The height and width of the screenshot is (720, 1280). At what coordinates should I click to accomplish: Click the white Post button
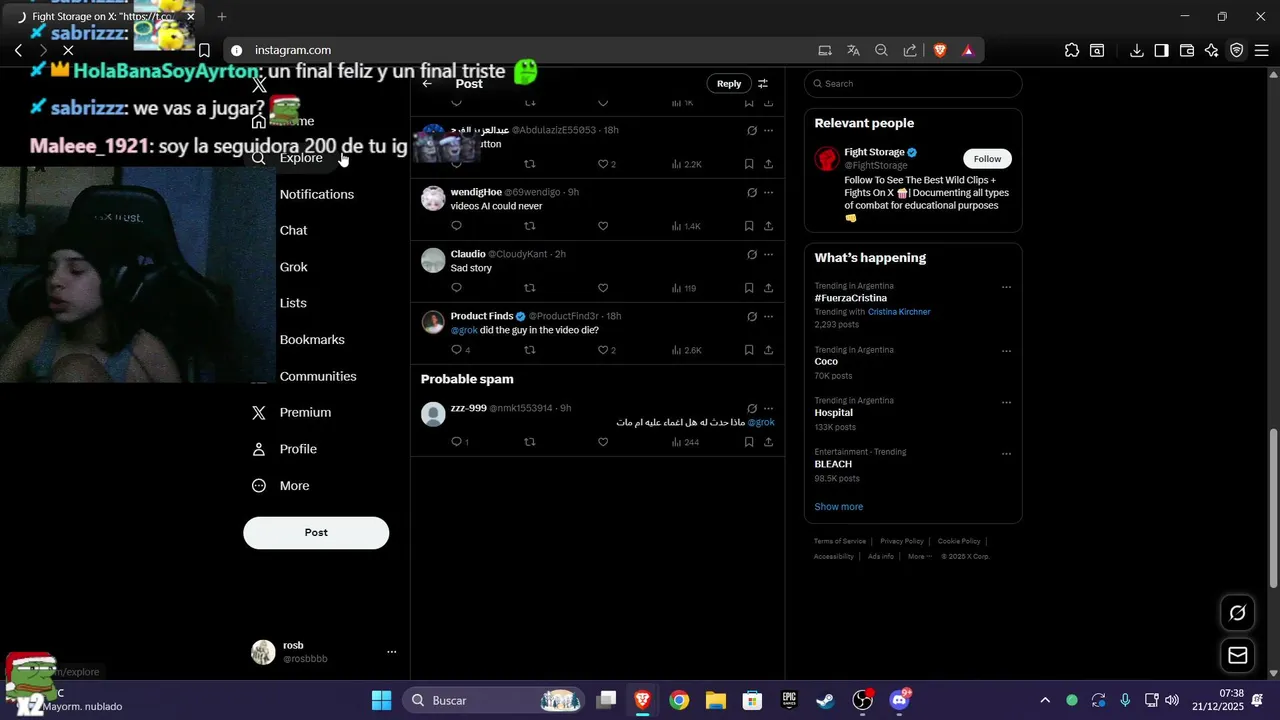click(x=316, y=533)
